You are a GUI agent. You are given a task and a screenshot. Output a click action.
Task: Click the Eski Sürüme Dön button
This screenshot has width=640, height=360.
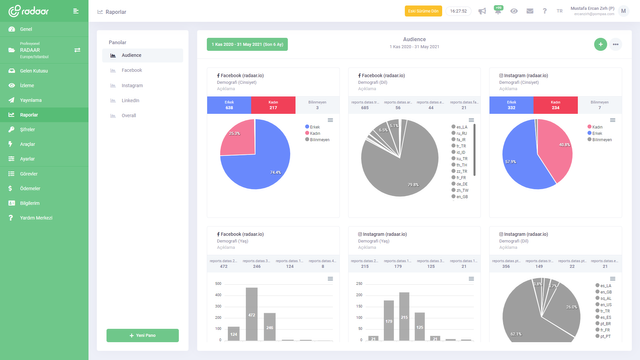(x=423, y=11)
